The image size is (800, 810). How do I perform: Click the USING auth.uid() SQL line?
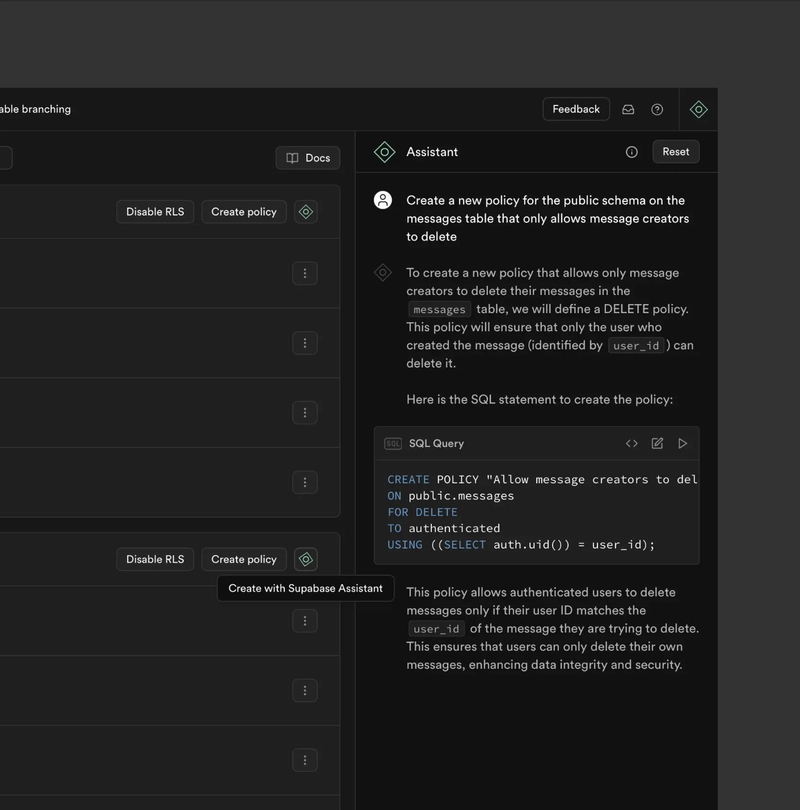pos(521,545)
